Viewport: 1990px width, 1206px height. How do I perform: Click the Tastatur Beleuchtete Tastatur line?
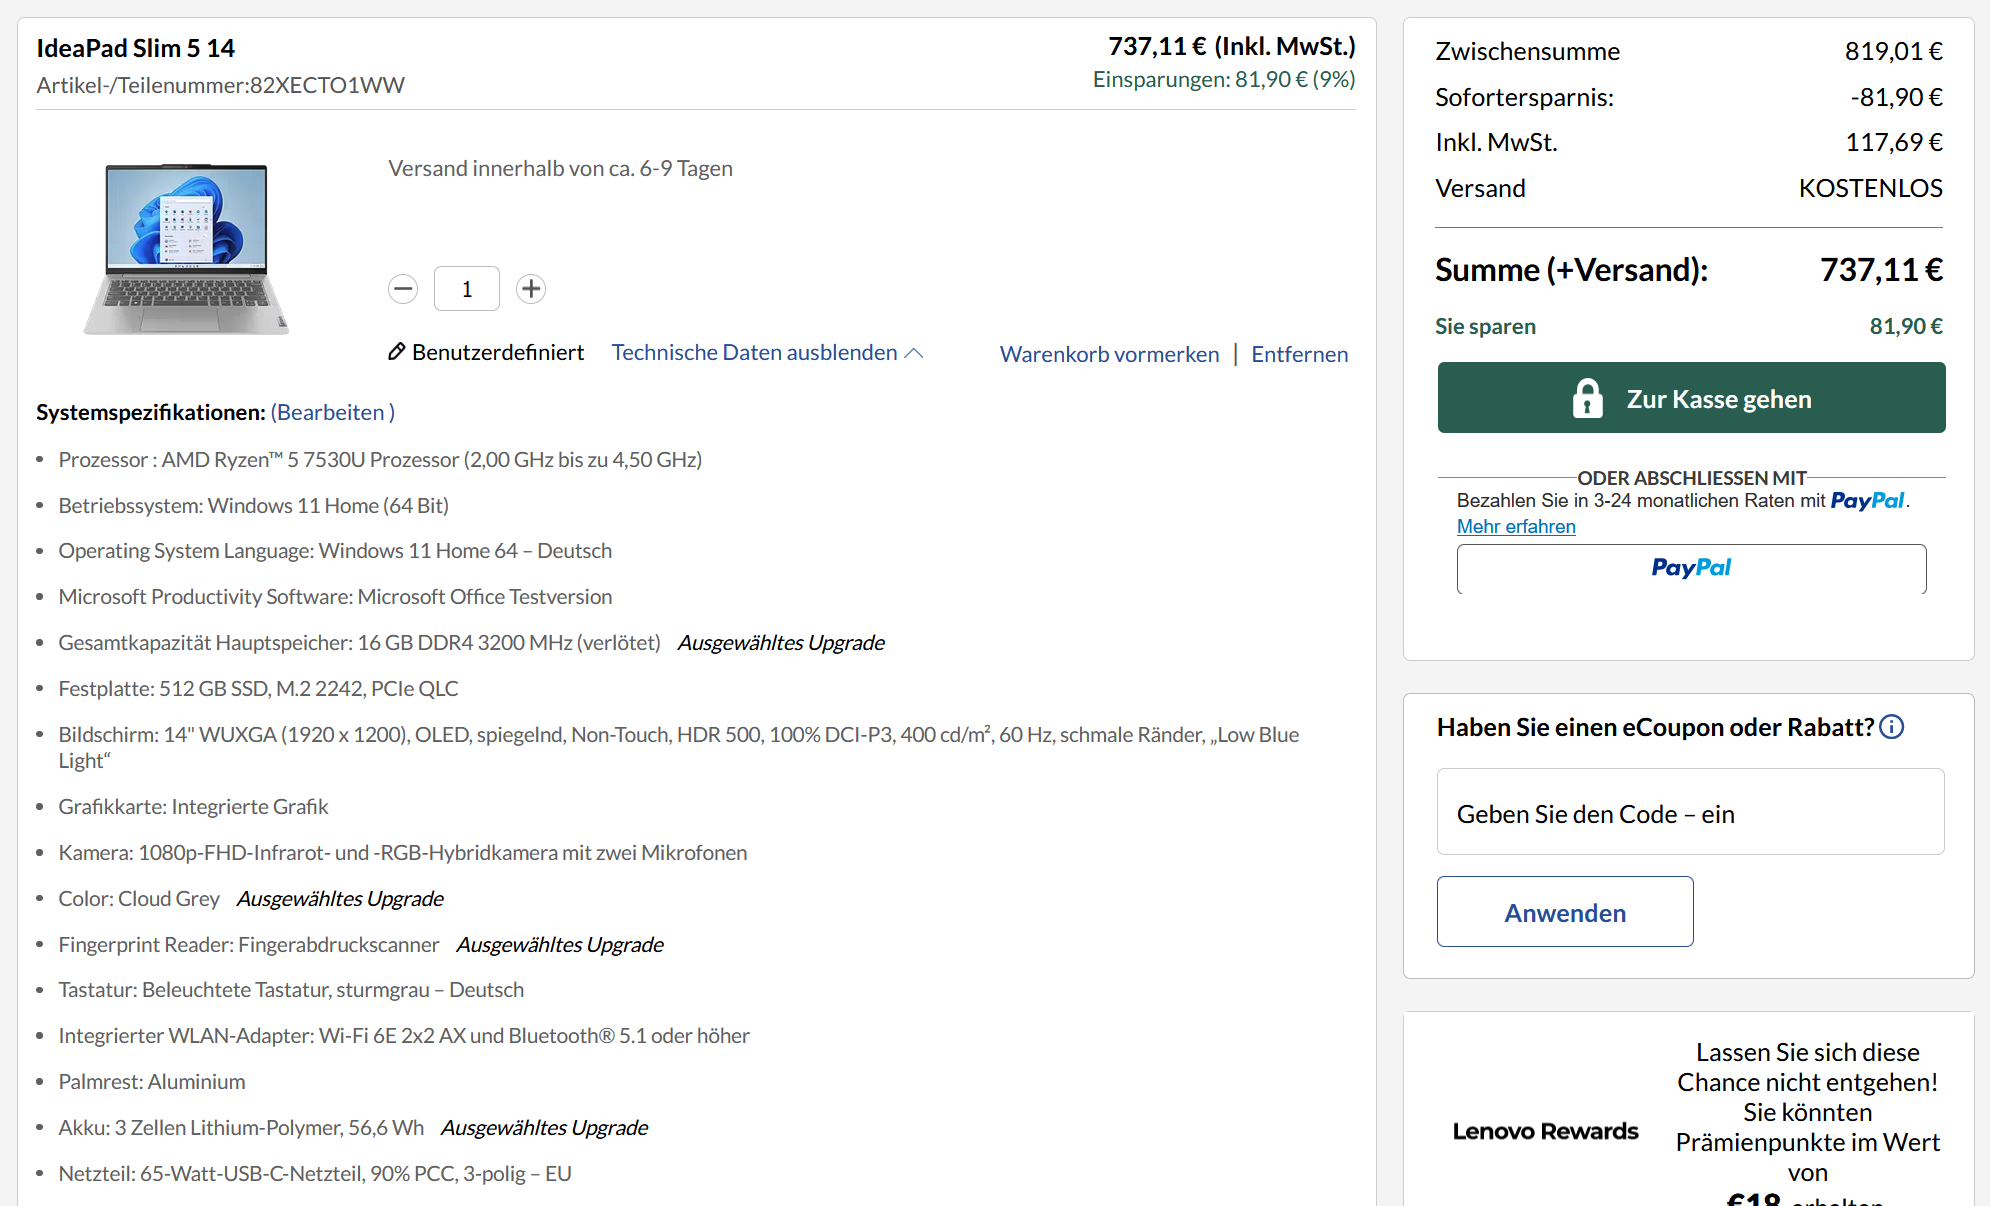click(x=291, y=989)
